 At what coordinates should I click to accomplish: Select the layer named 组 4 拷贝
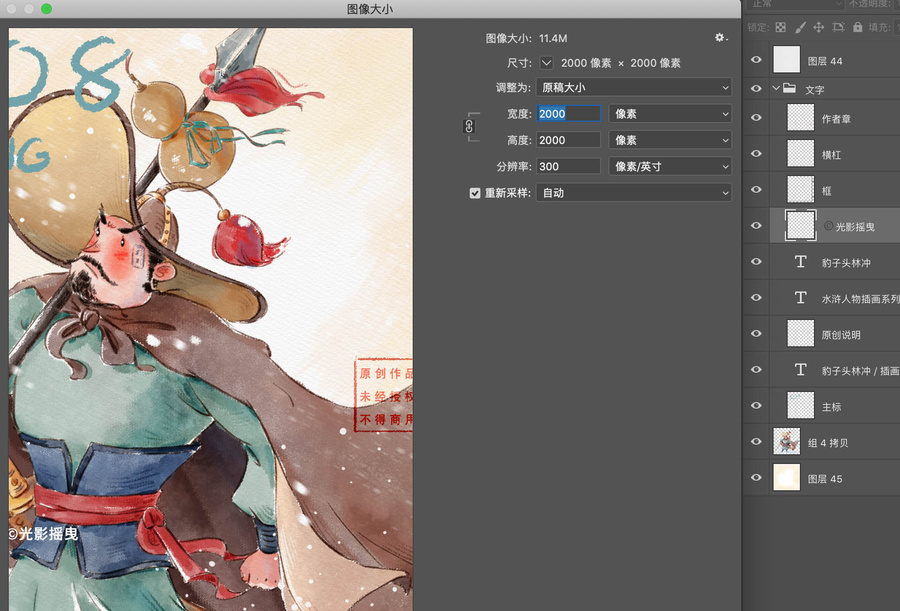click(828, 443)
